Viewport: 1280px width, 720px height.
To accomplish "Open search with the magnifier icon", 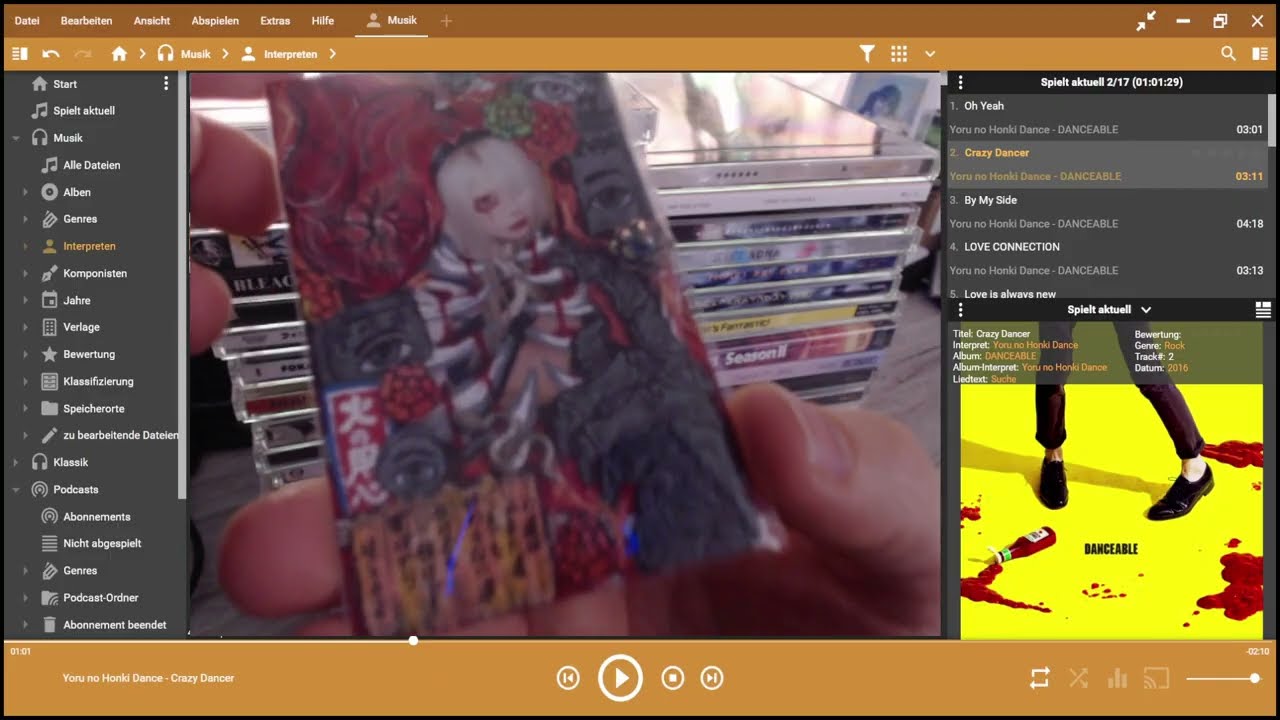I will tap(1228, 54).
